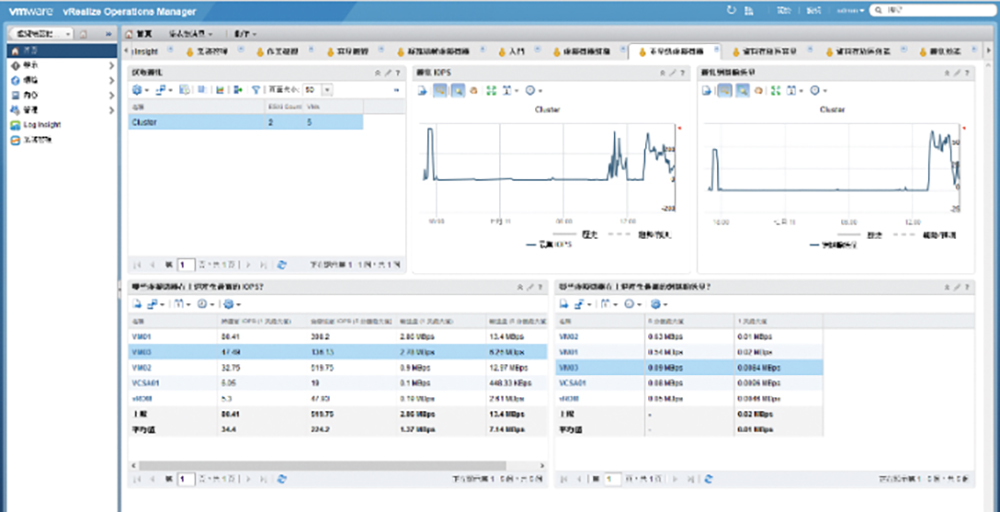This screenshot has height=512, width=1000.
Task: Toggle the highlighted zoom-all button in rightmost chart
Action: point(725,91)
